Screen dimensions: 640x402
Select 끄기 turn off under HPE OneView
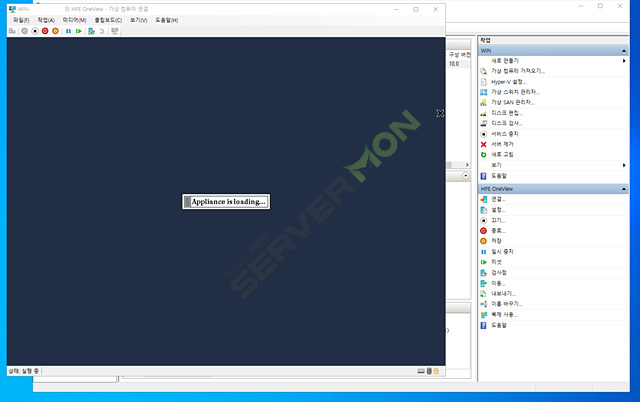click(498, 220)
